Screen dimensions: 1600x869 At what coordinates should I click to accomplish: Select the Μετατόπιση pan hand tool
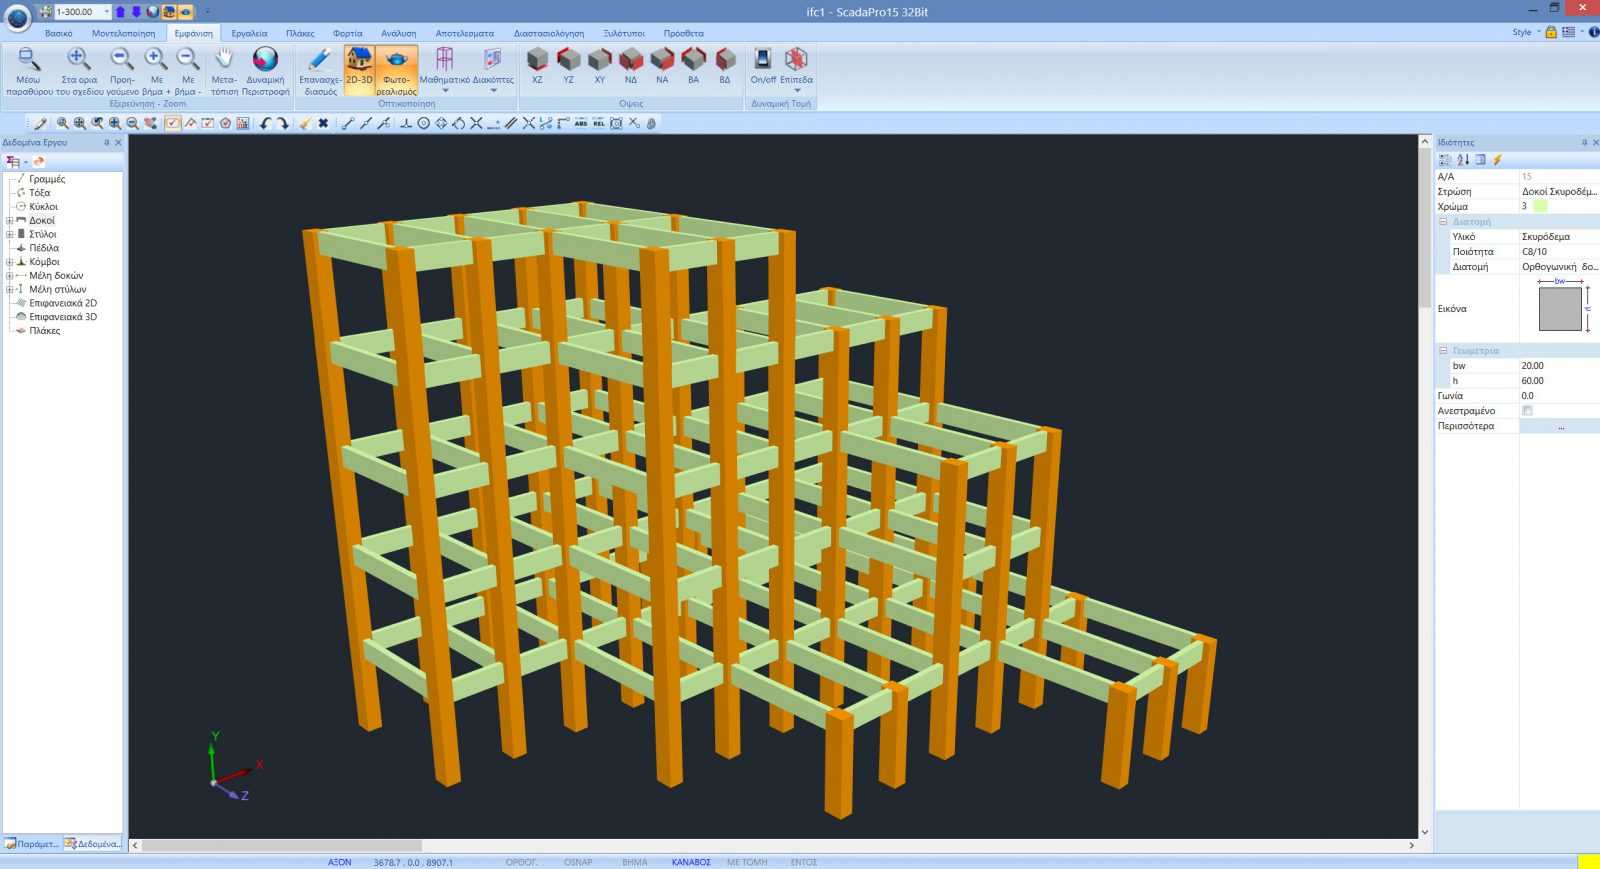point(224,61)
